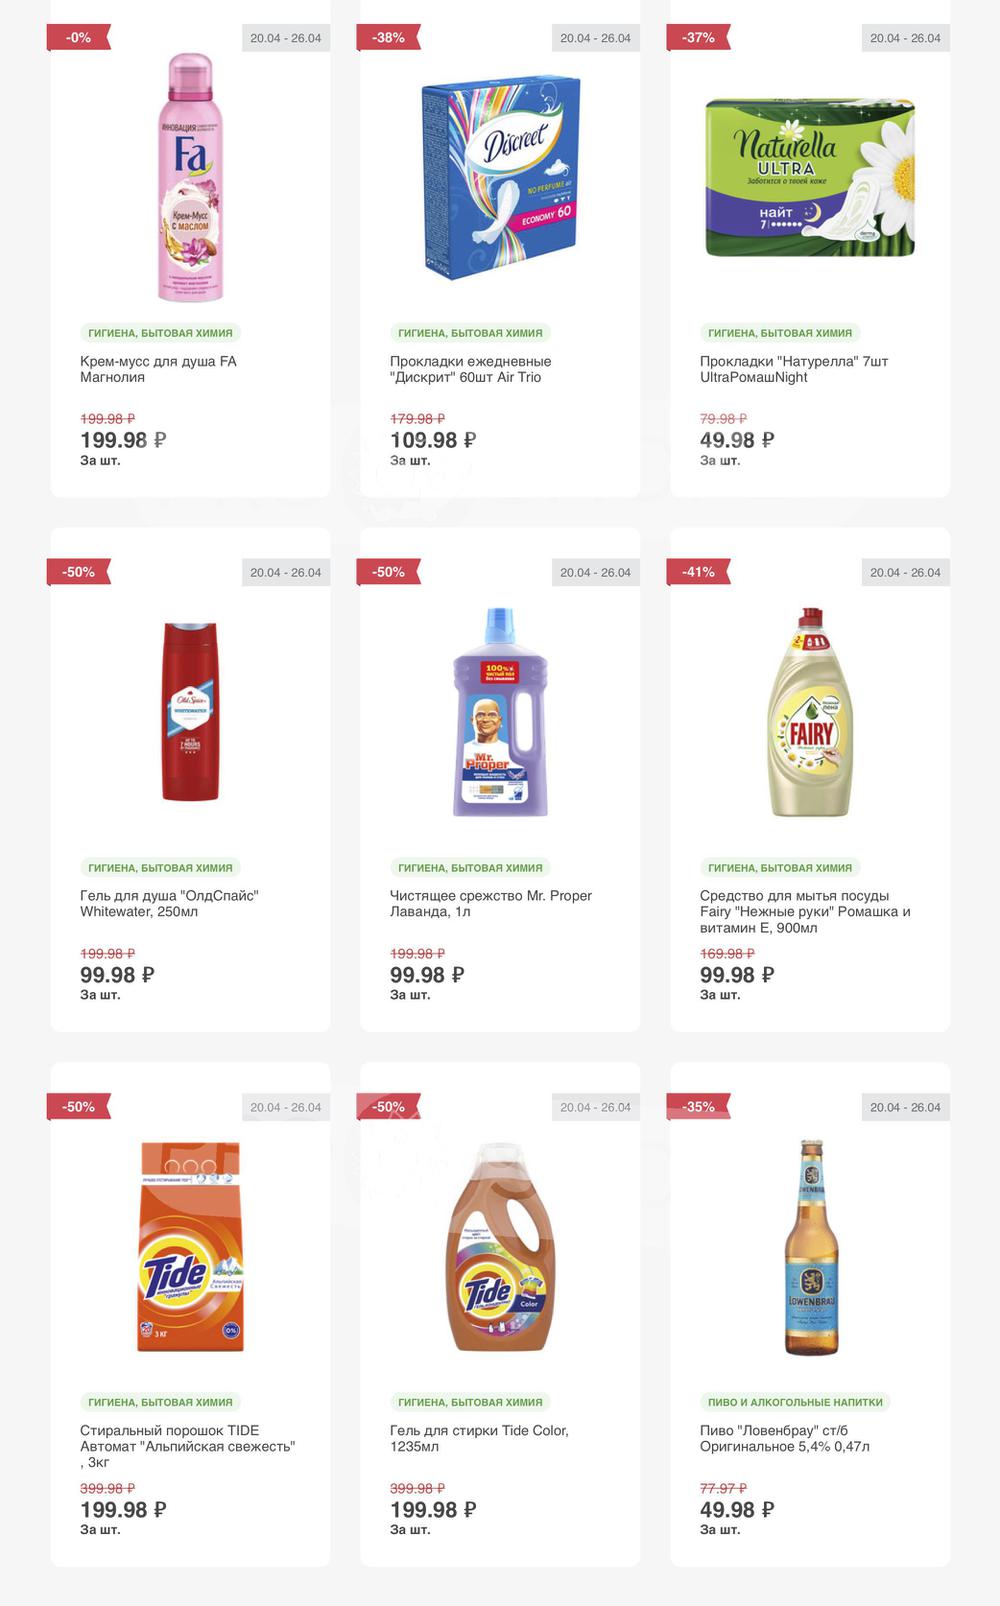1000x1606 pixels.
Task: Open the Lowenbrau beer bottle image
Action: pos(810,1246)
